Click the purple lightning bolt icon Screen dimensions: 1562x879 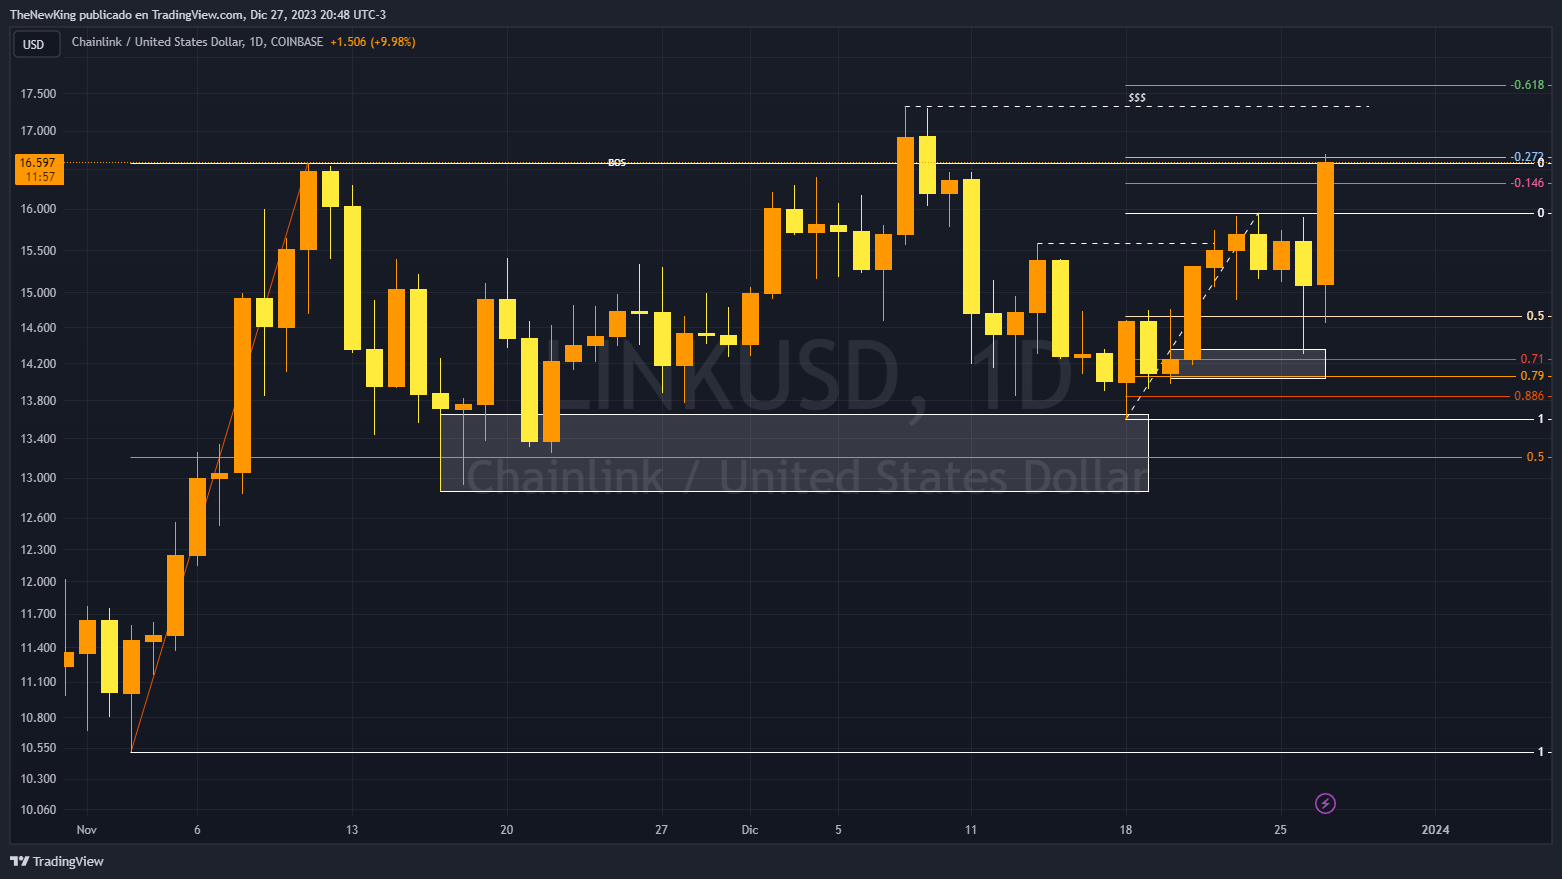[x=1325, y=803]
